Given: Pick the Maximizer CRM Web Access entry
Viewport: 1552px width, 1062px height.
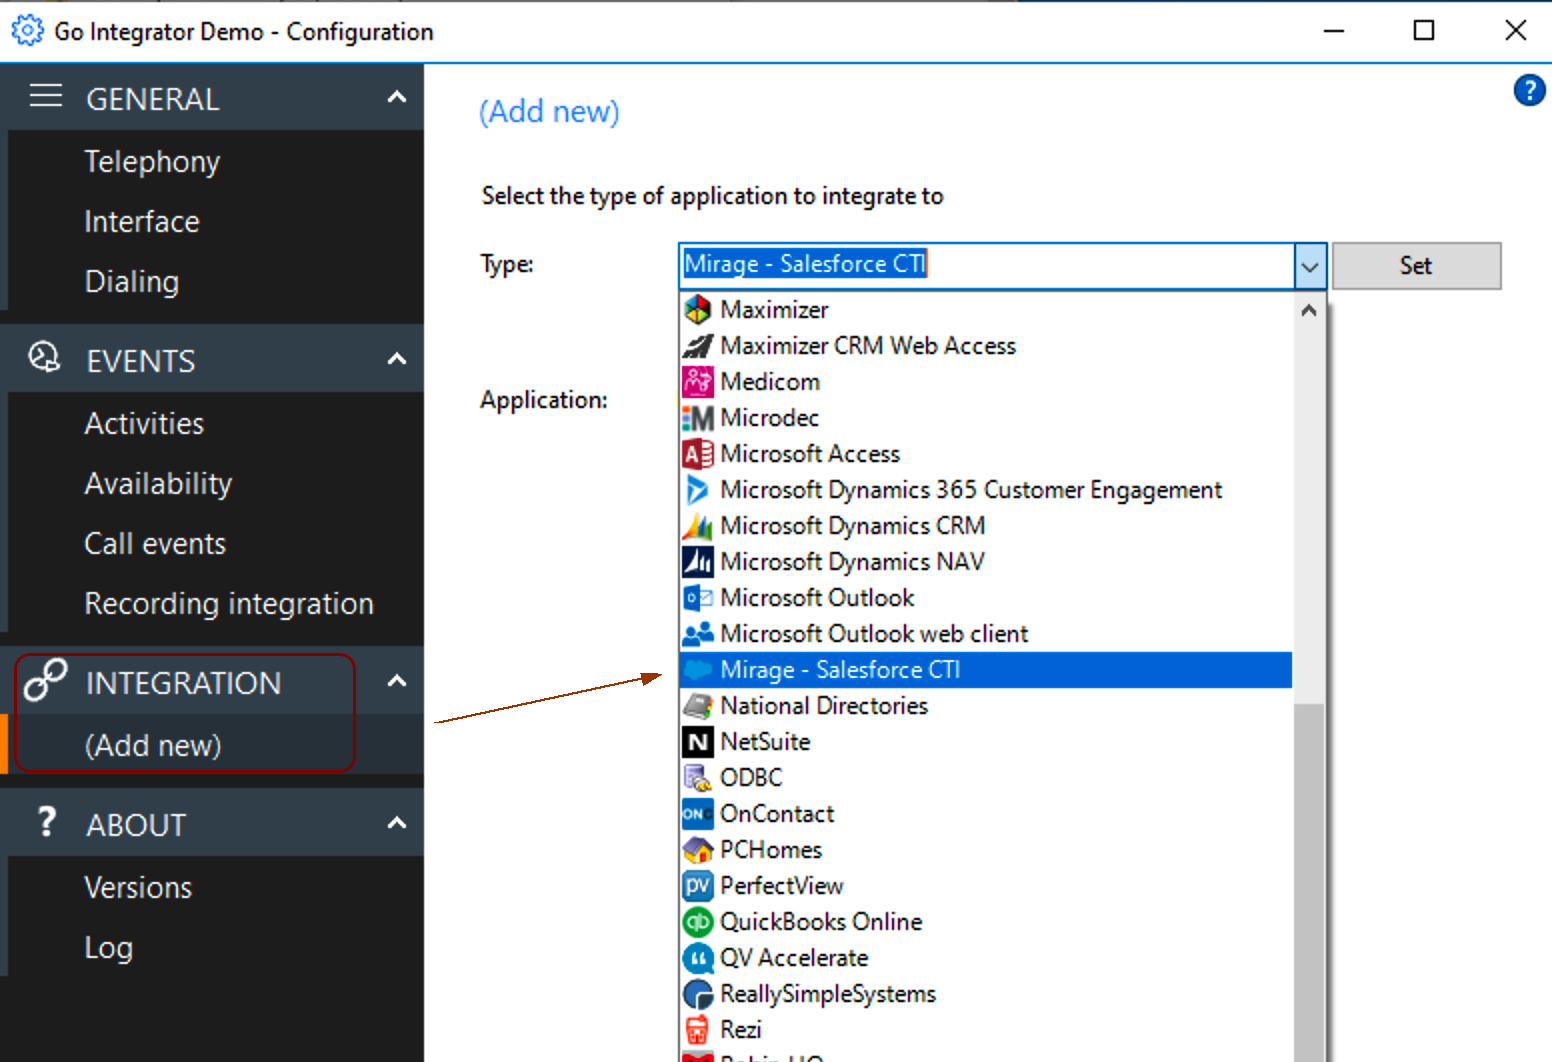Looking at the screenshot, I should (x=986, y=346).
